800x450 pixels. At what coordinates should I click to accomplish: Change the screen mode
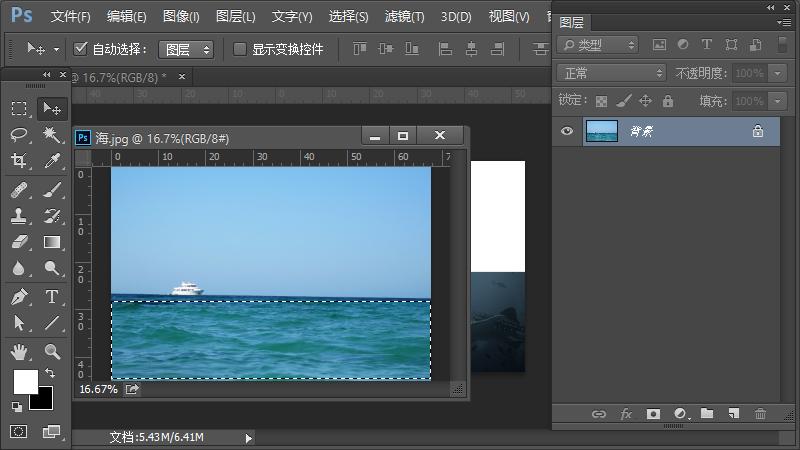coord(51,432)
